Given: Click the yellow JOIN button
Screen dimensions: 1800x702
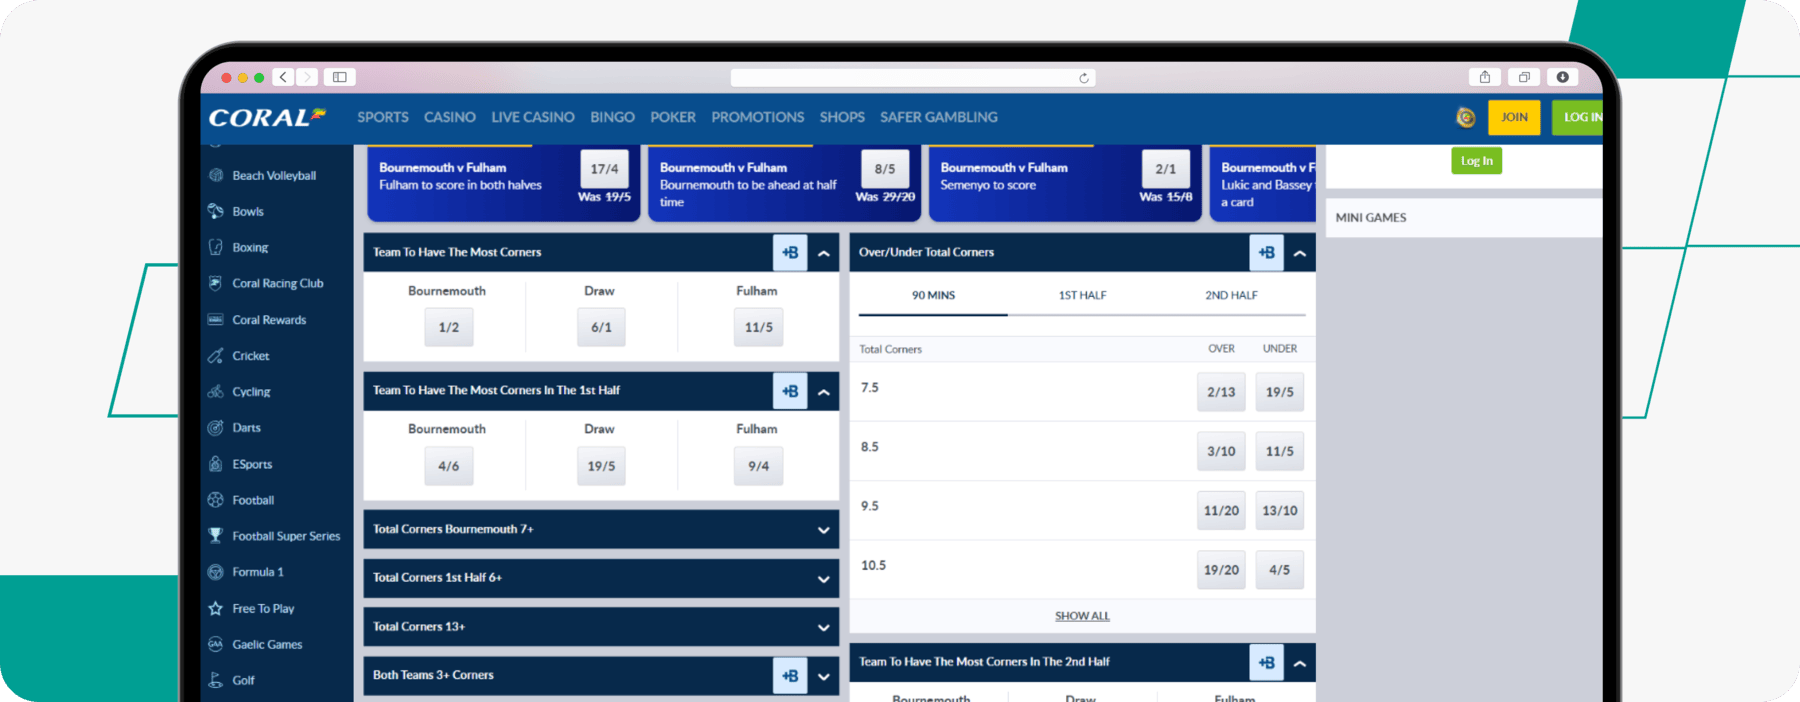Looking at the screenshot, I should pyautogui.click(x=1514, y=117).
